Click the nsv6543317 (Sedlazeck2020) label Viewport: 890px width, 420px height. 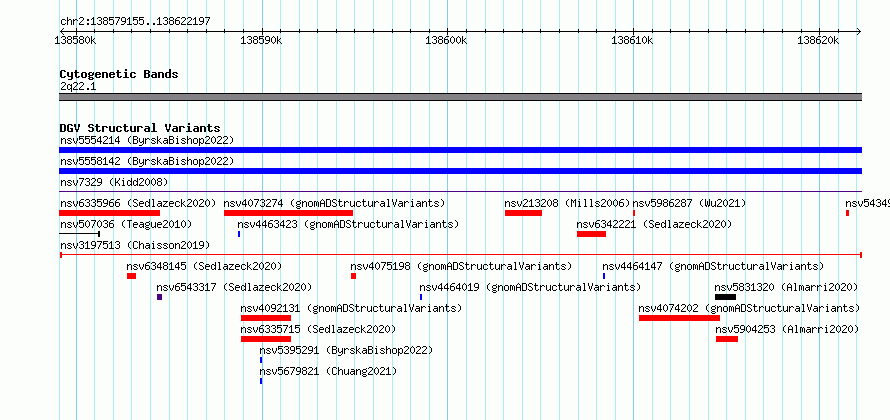(234, 287)
